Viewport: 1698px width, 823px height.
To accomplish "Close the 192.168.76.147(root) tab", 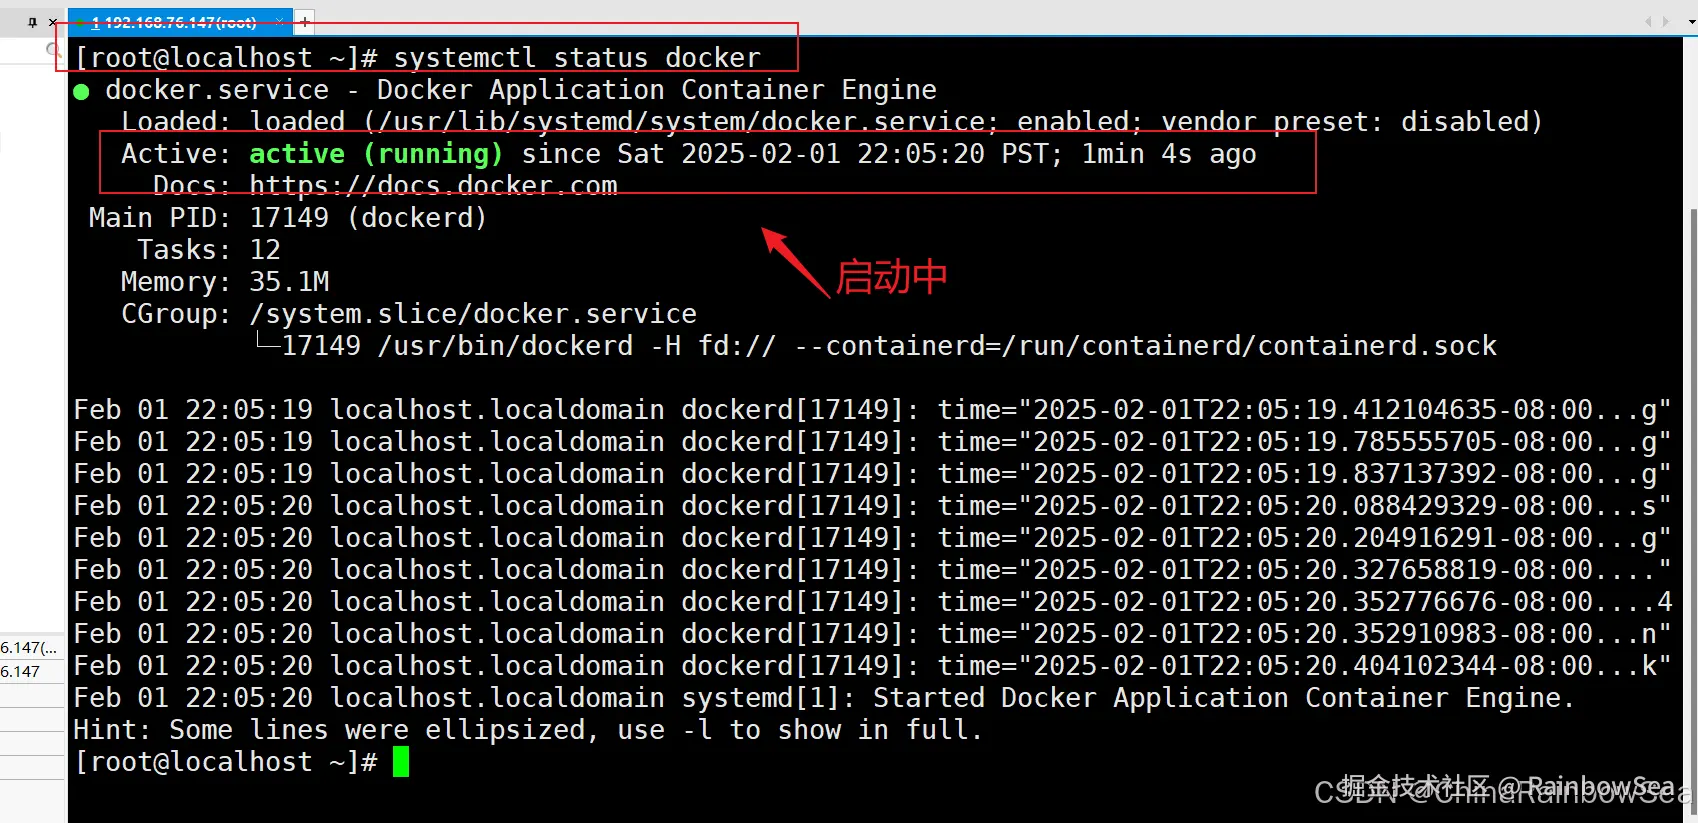I will tap(279, 21).
